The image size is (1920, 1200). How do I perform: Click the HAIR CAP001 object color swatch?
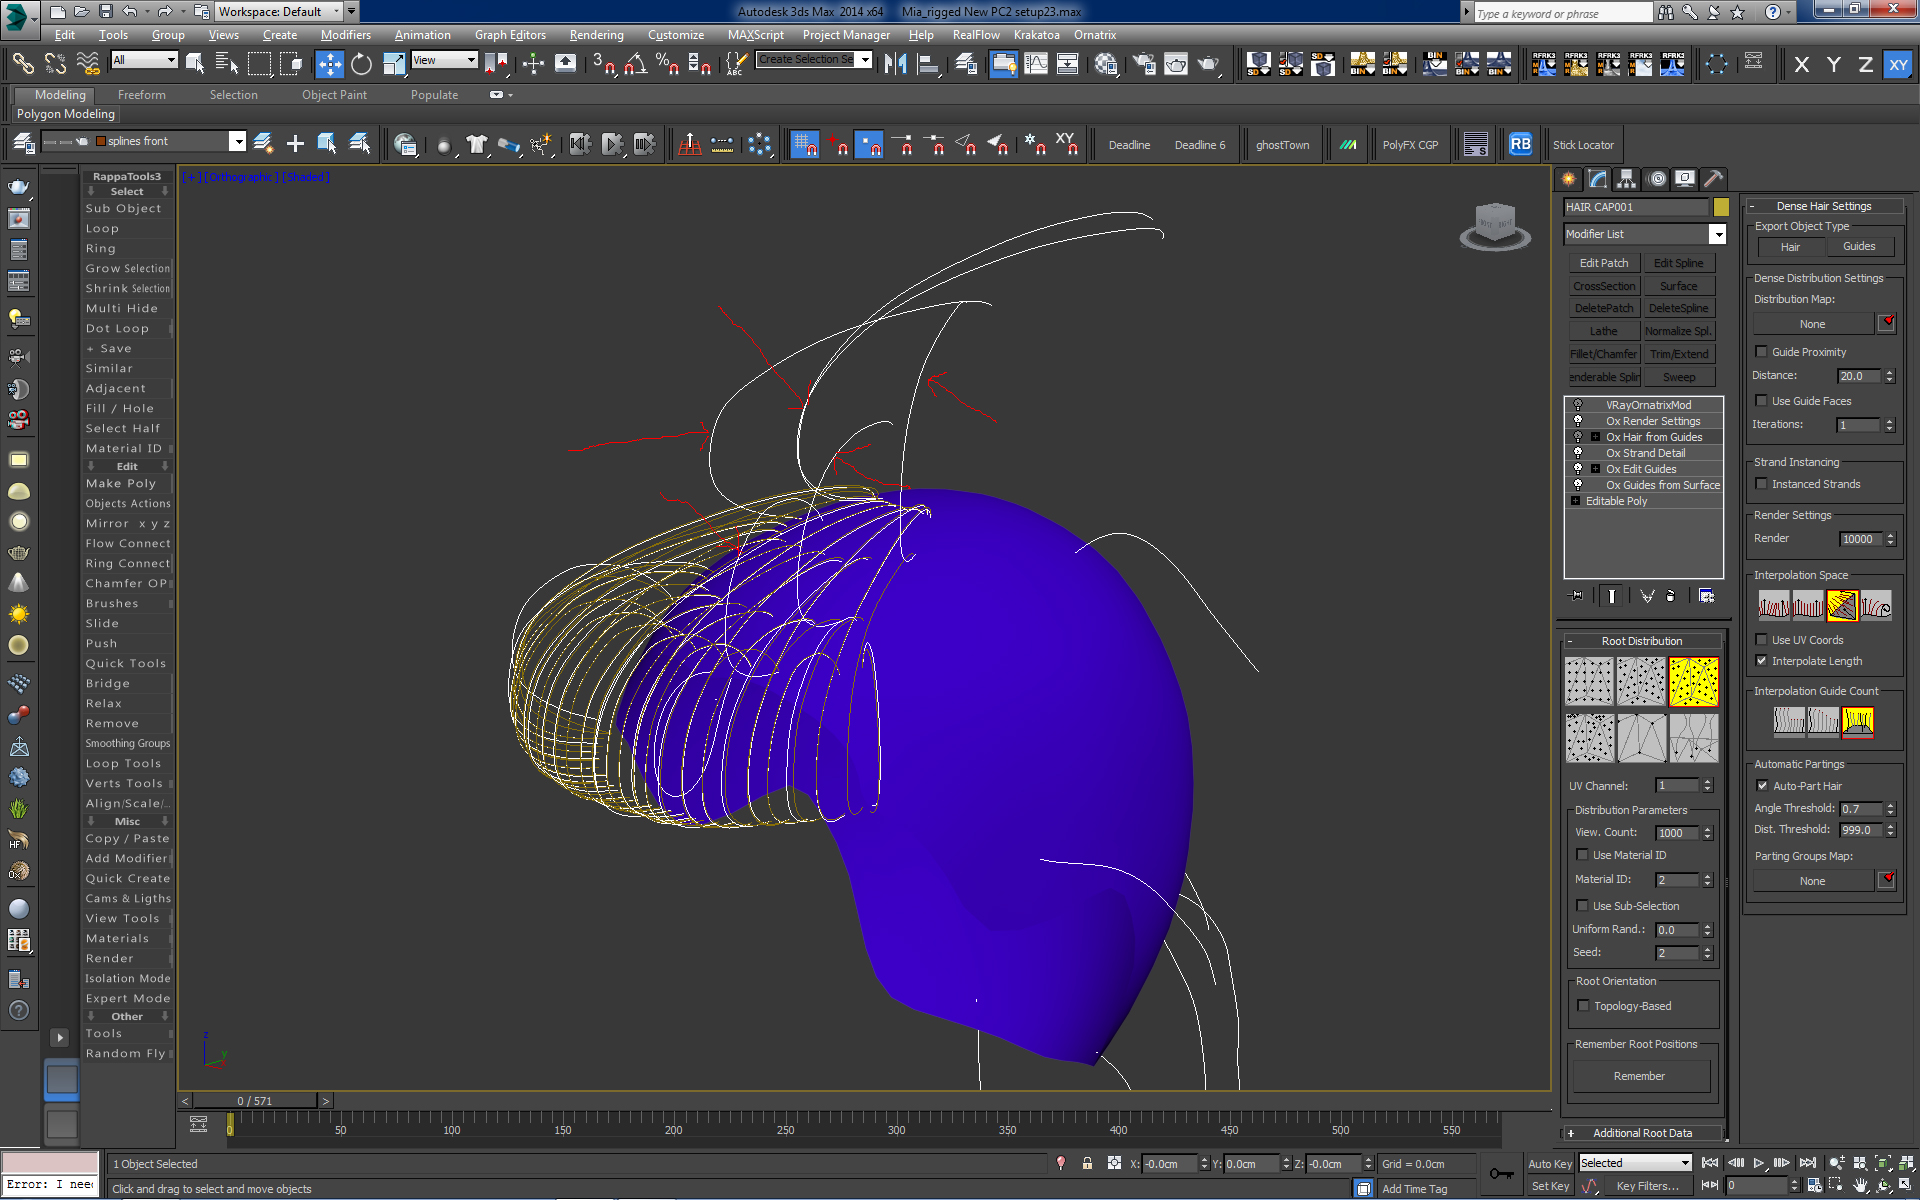pyautogui.click(x=1721, y=207)
